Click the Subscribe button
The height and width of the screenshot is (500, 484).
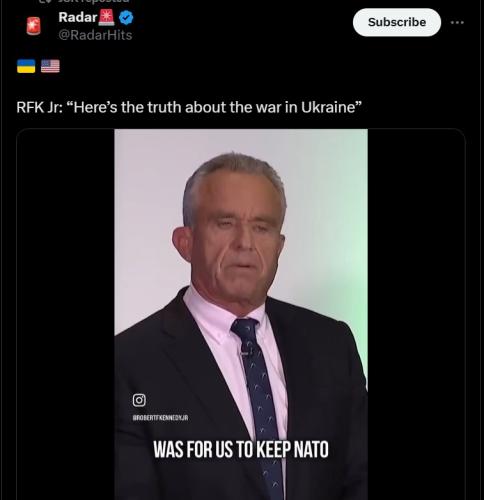[x=397, y=22]
